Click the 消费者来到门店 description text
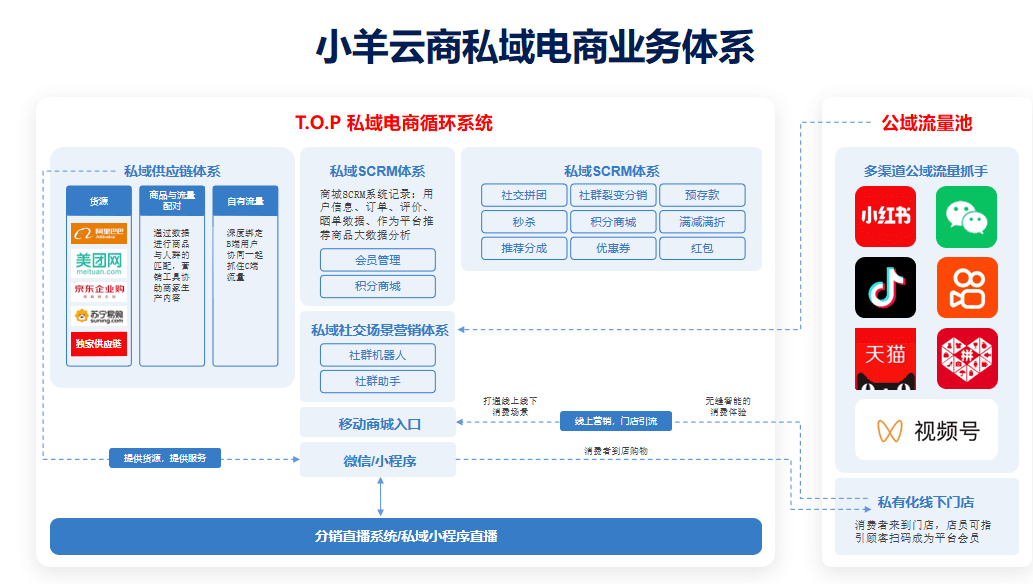 tap(923, 531)
